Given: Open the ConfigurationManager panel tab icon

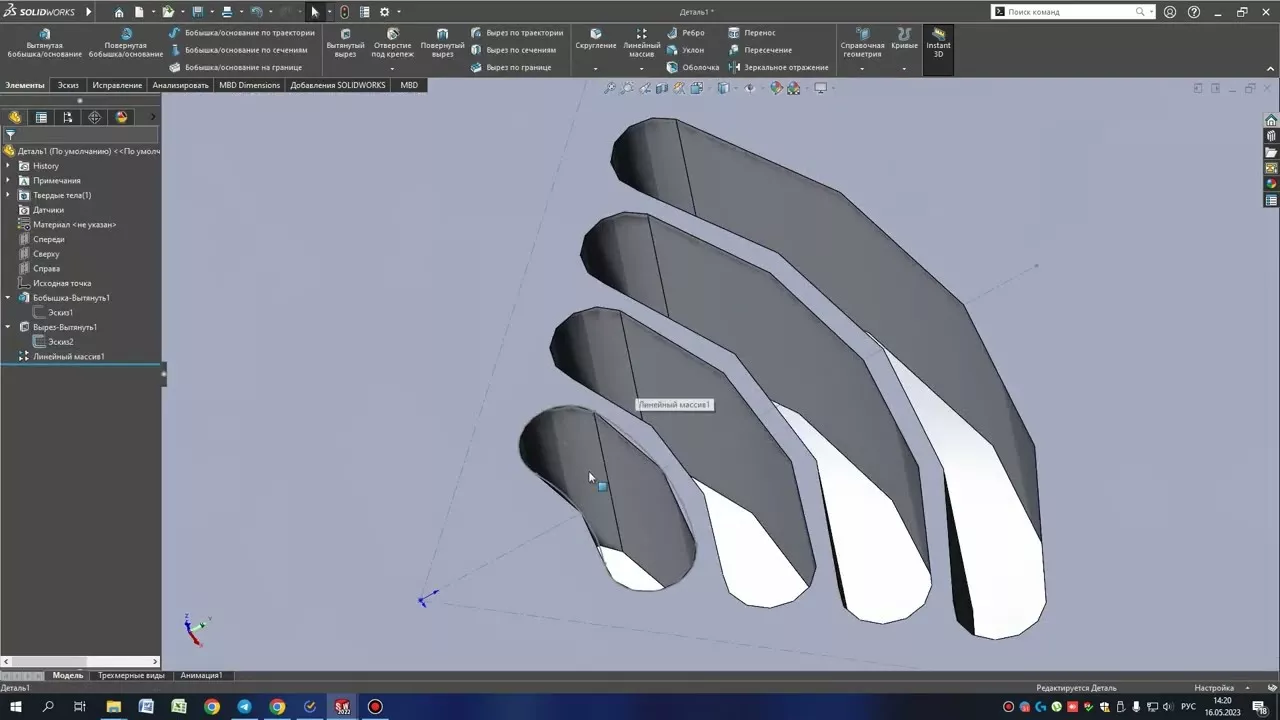Looking at the screenshot, I should pyautogui.click(x=68, y=117).
